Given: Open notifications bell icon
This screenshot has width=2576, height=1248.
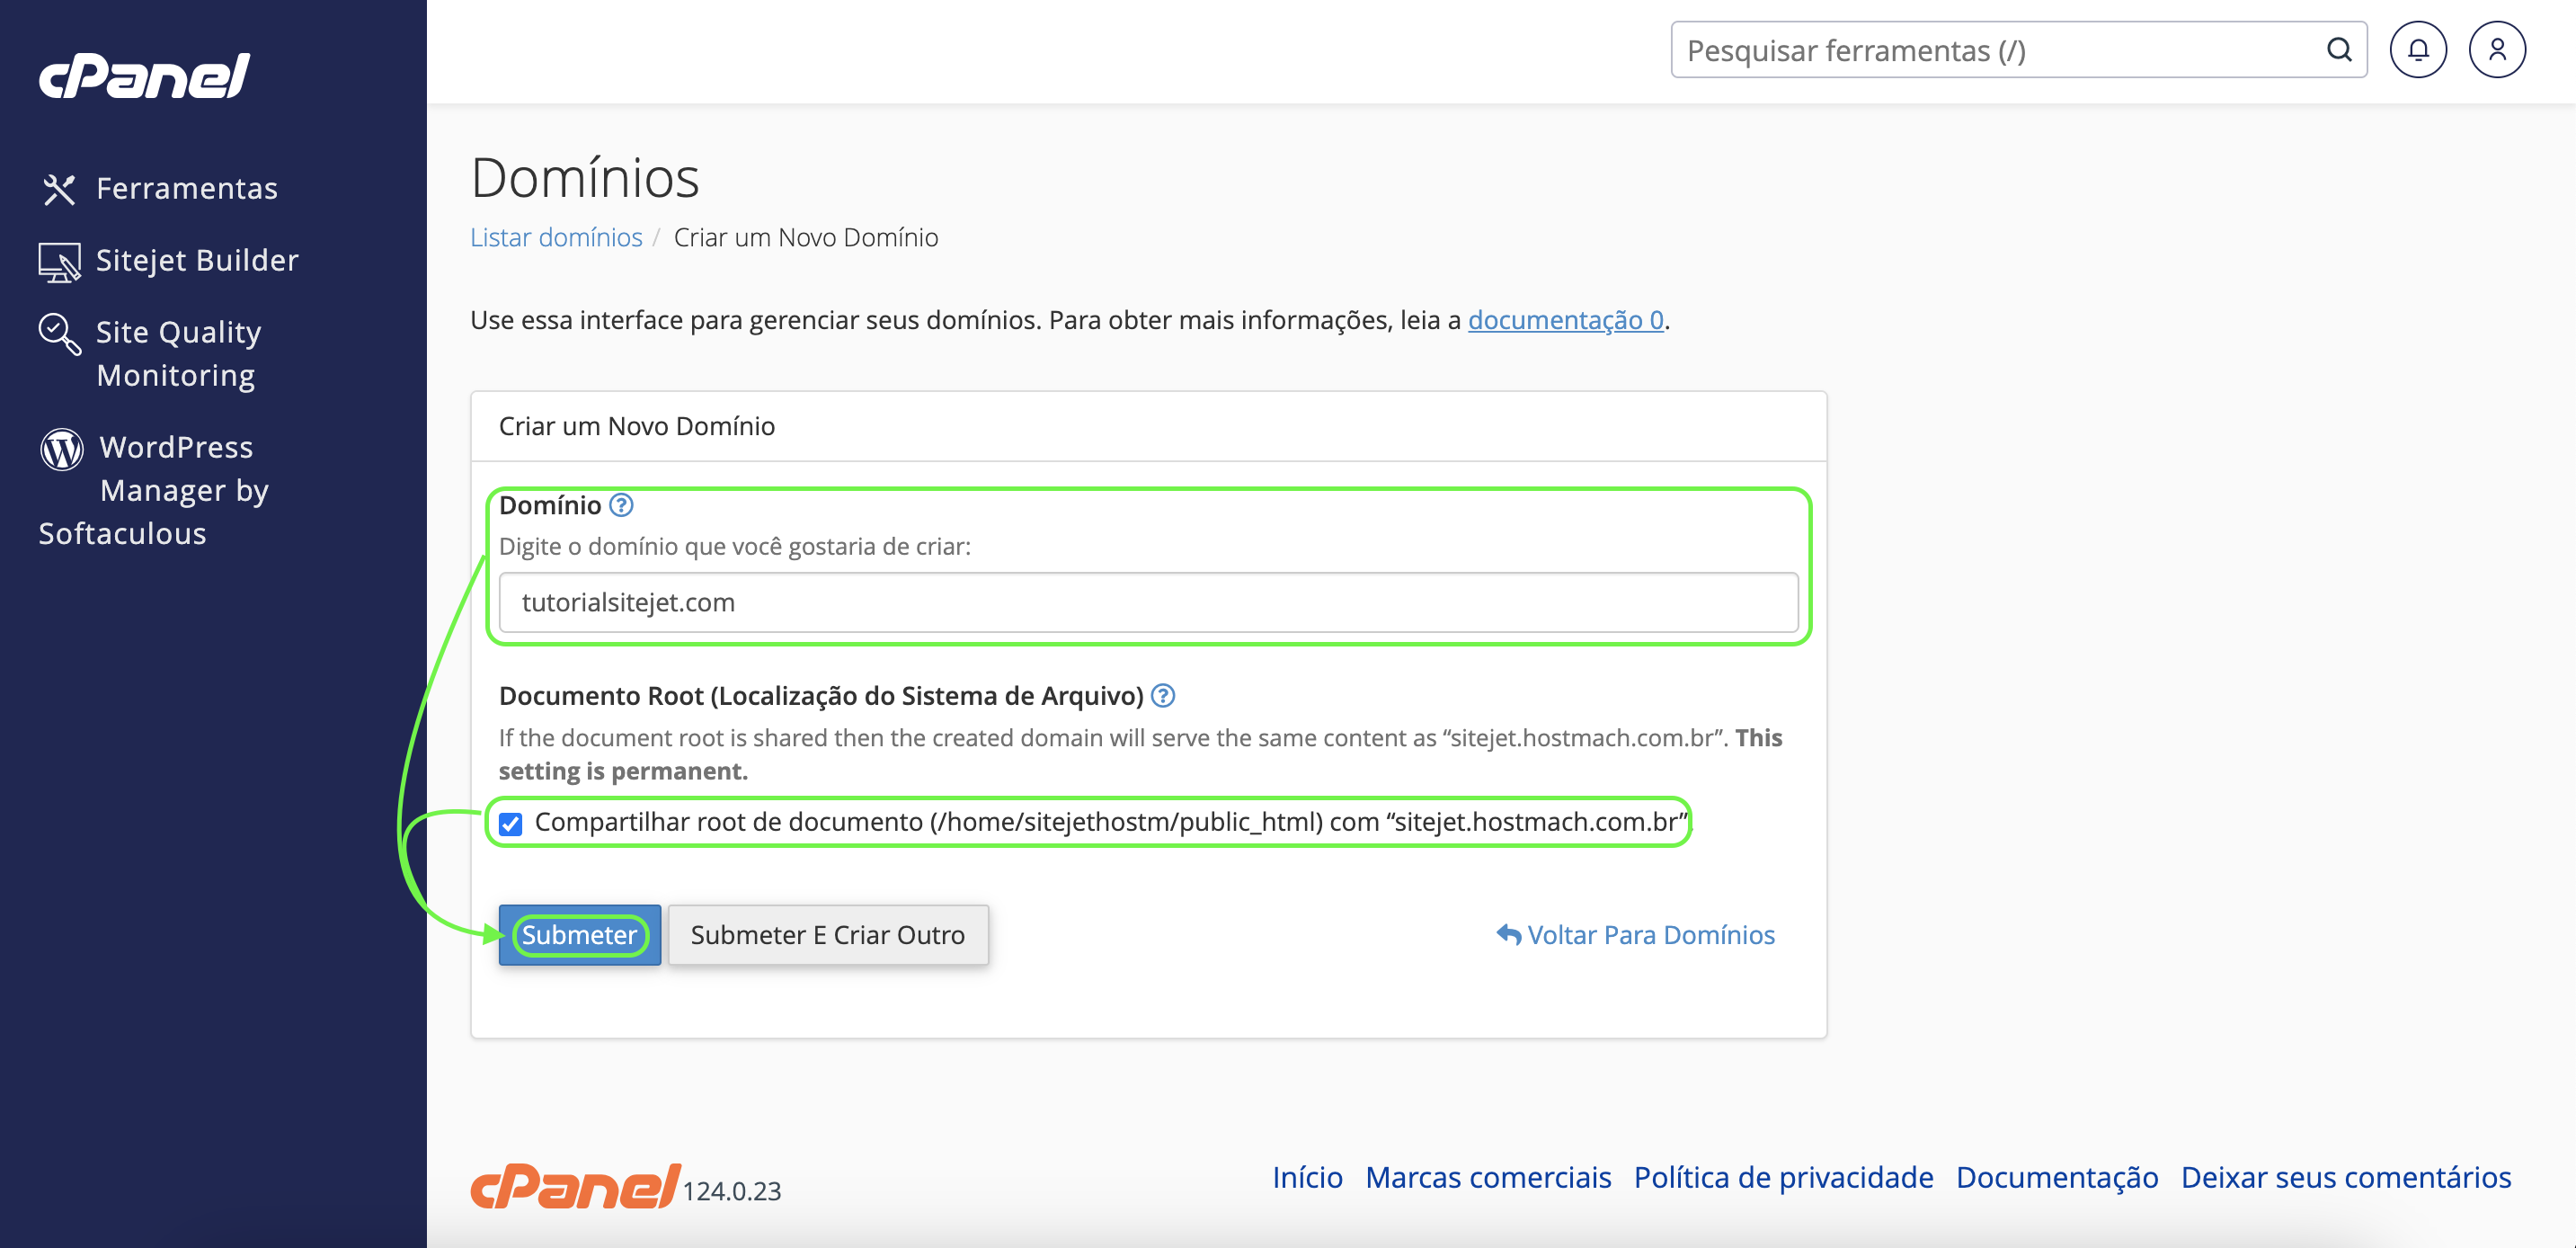Looking at the screenshot, I should [2418, 50].
